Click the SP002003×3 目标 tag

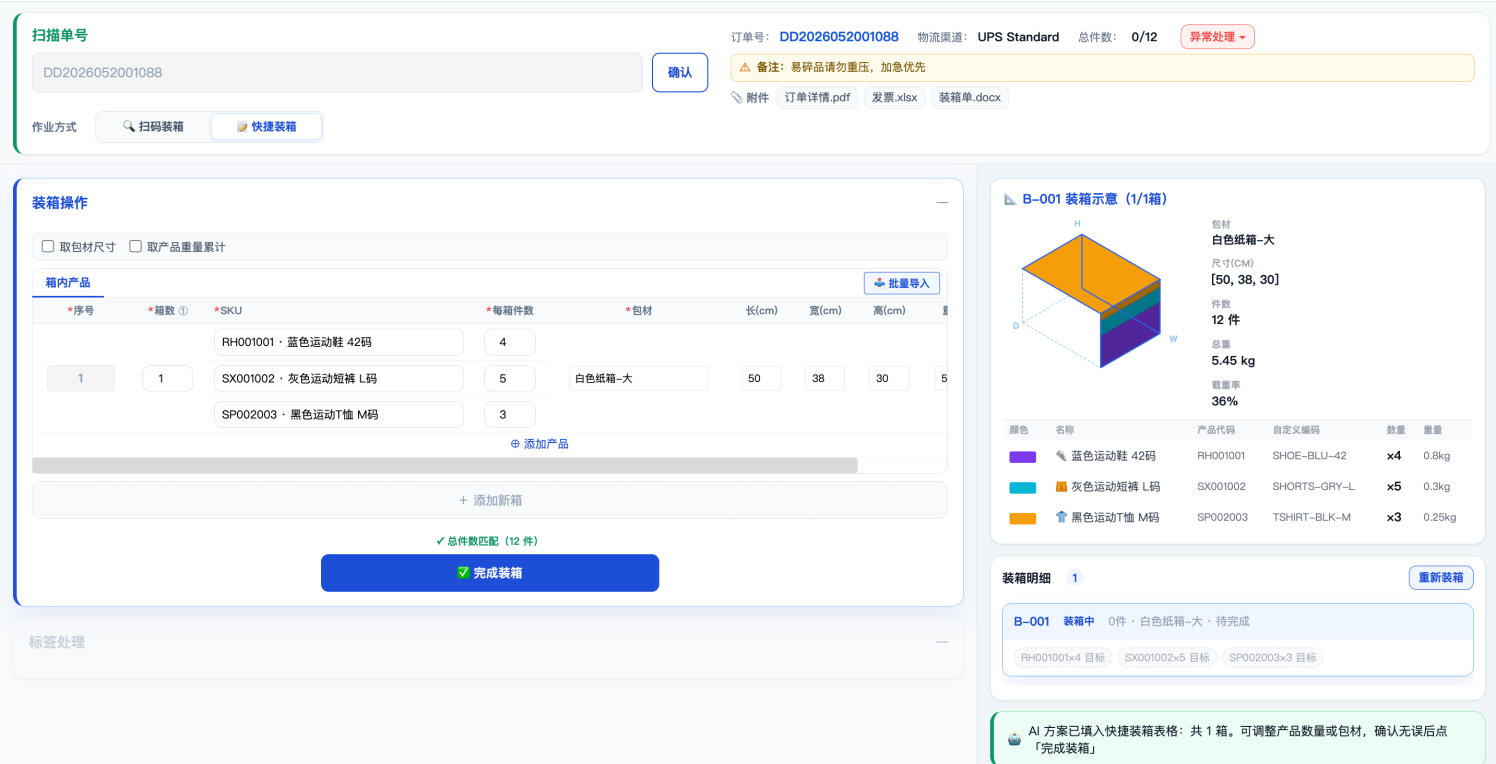(1272, 658)
